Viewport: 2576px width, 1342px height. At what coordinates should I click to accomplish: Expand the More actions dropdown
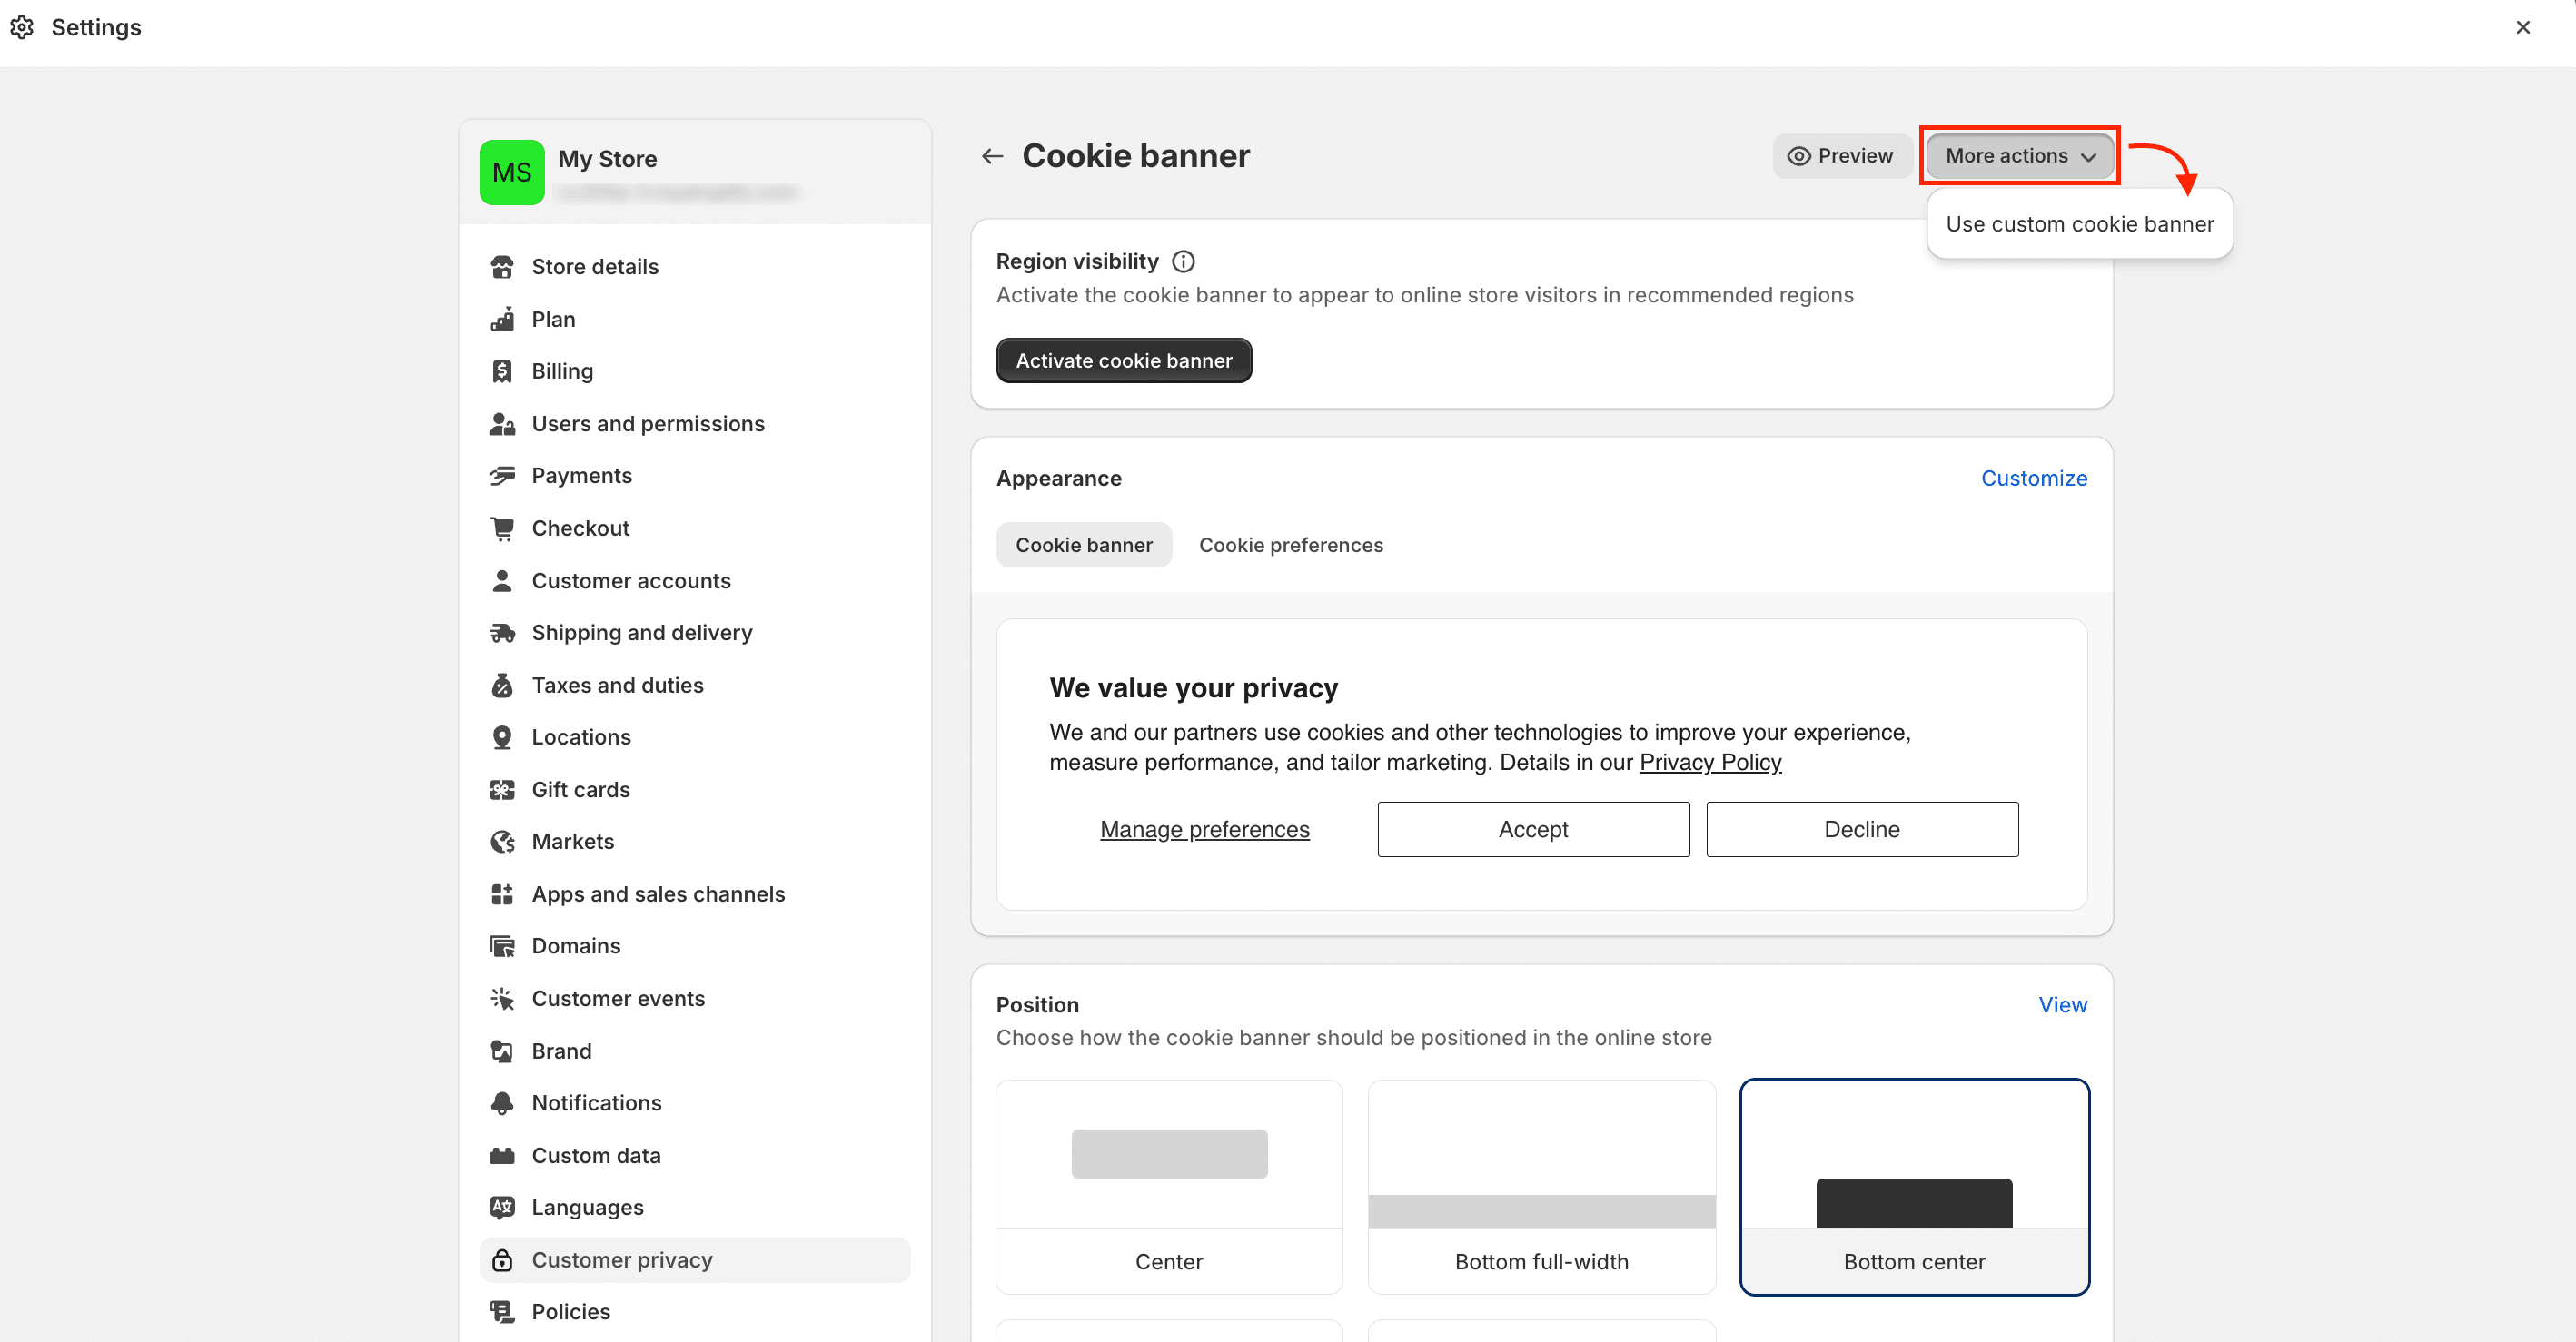[2020, 156]
